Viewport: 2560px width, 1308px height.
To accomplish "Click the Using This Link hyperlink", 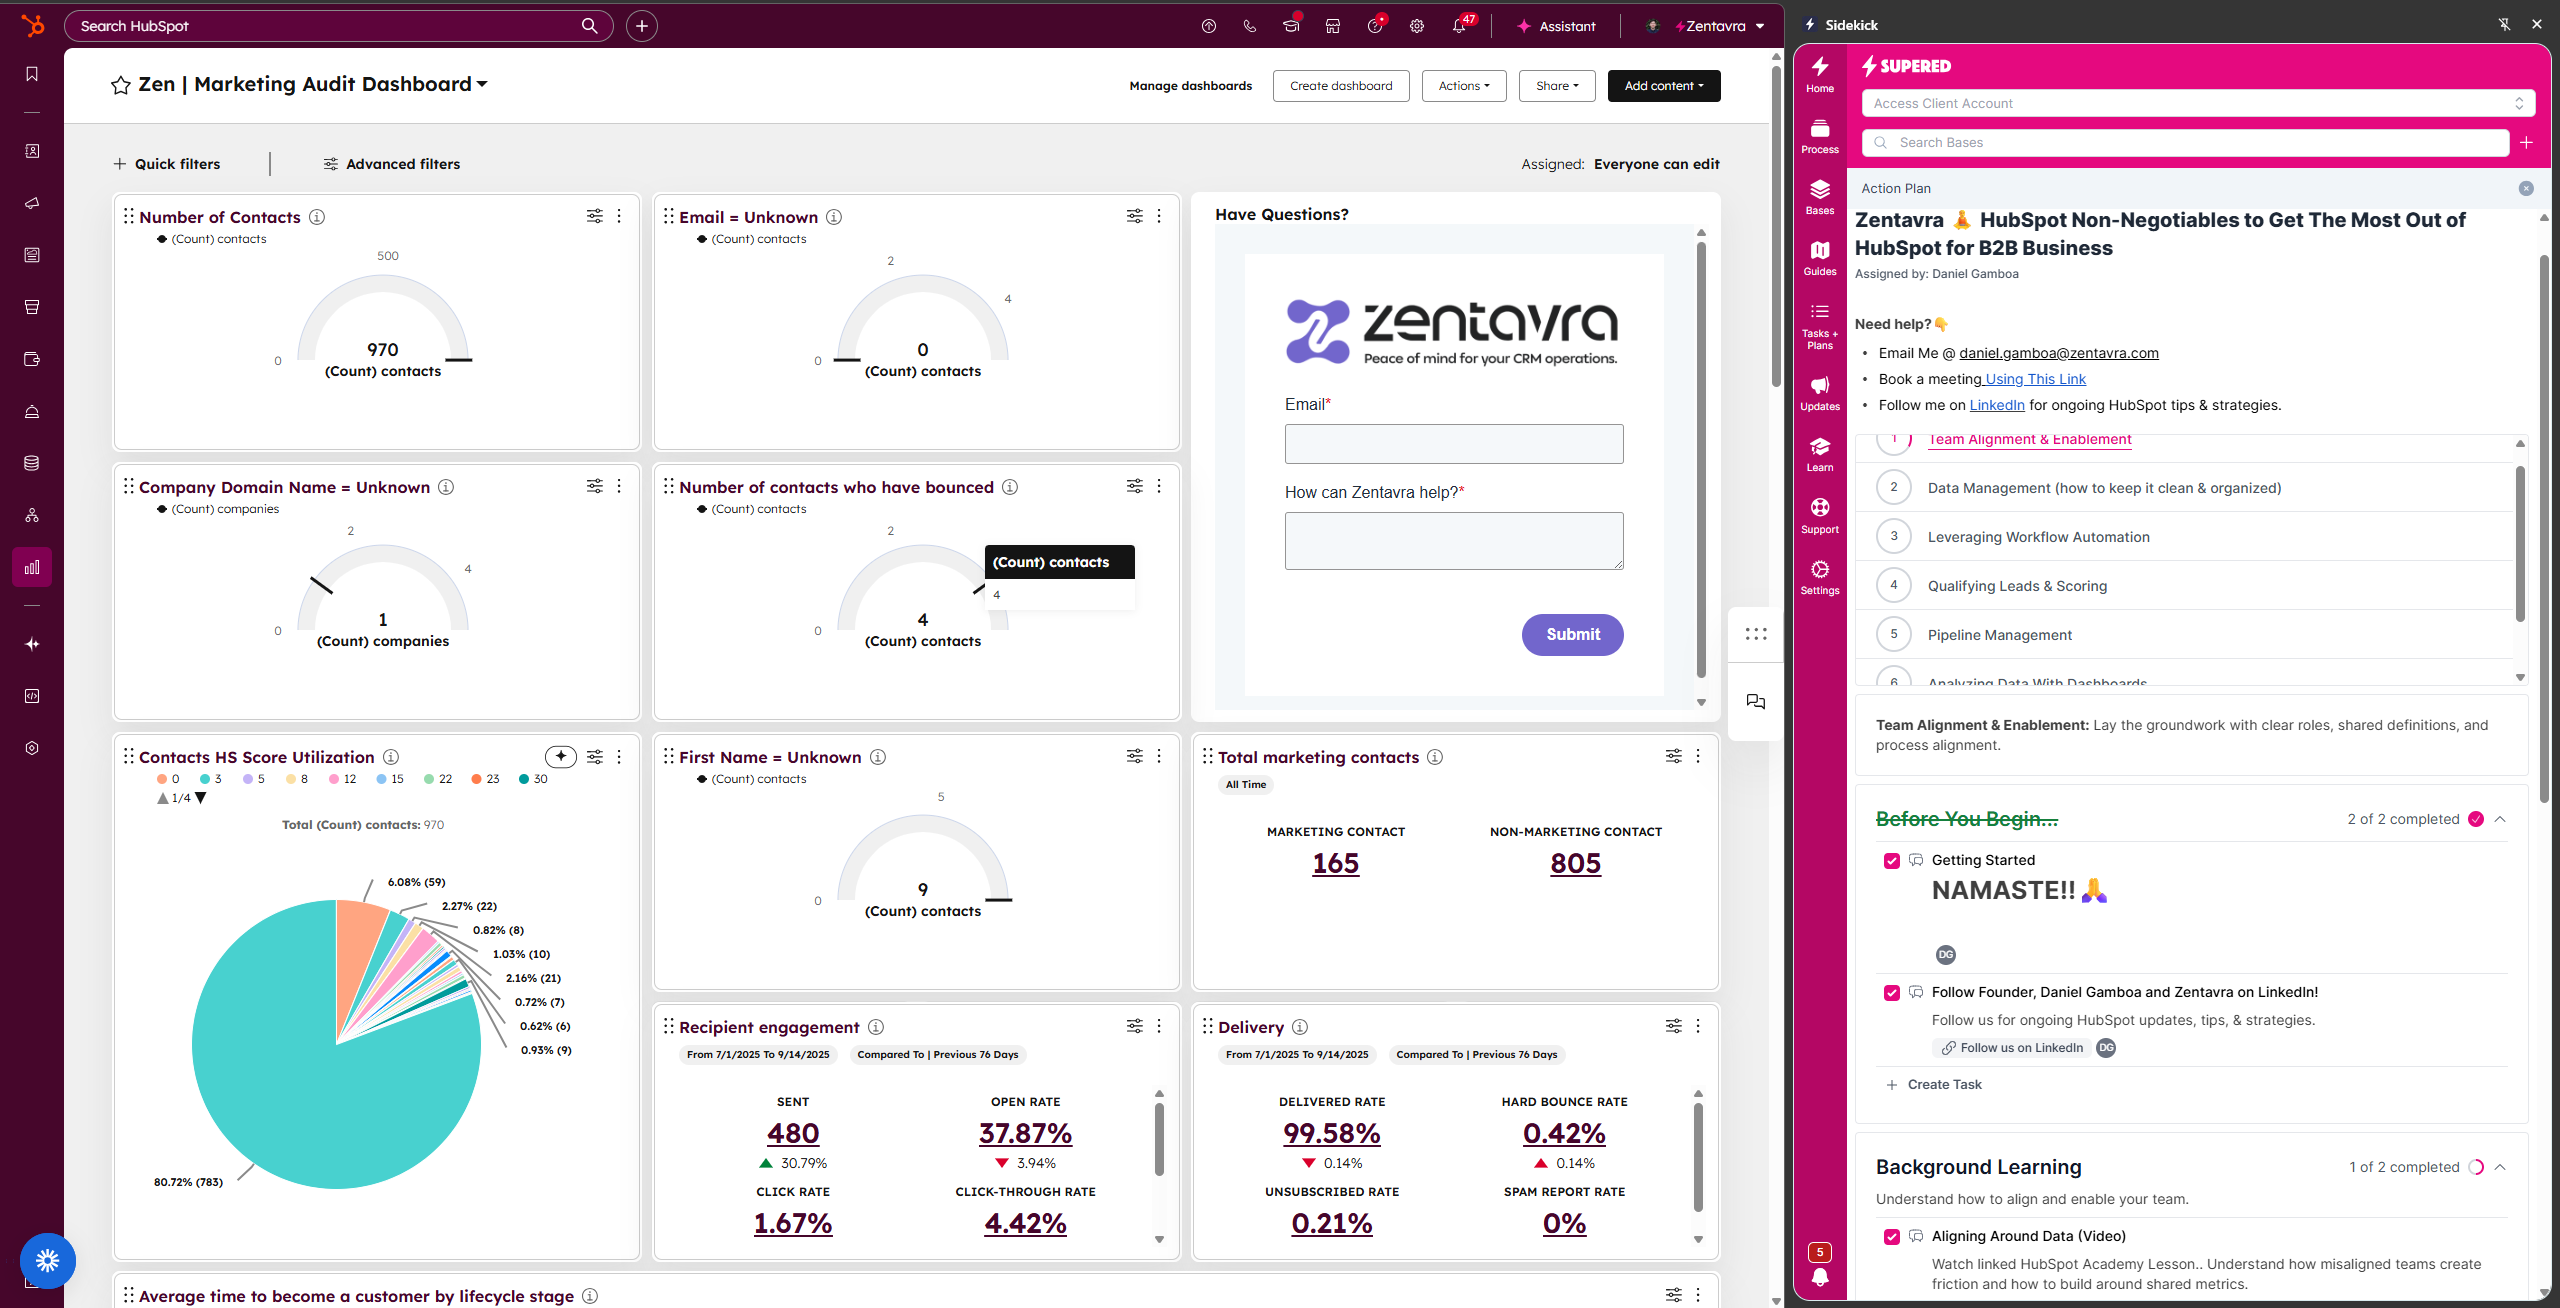I will click(x=2035, y=379).
